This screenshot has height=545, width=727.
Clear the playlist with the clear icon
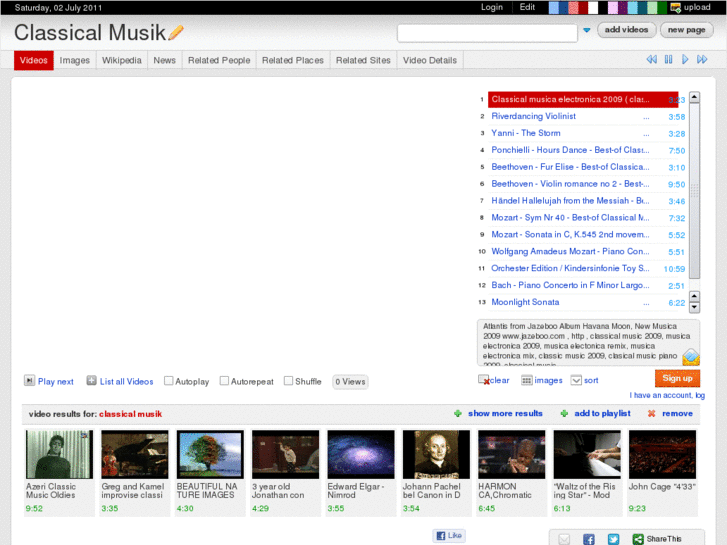[x=484, y=380]
